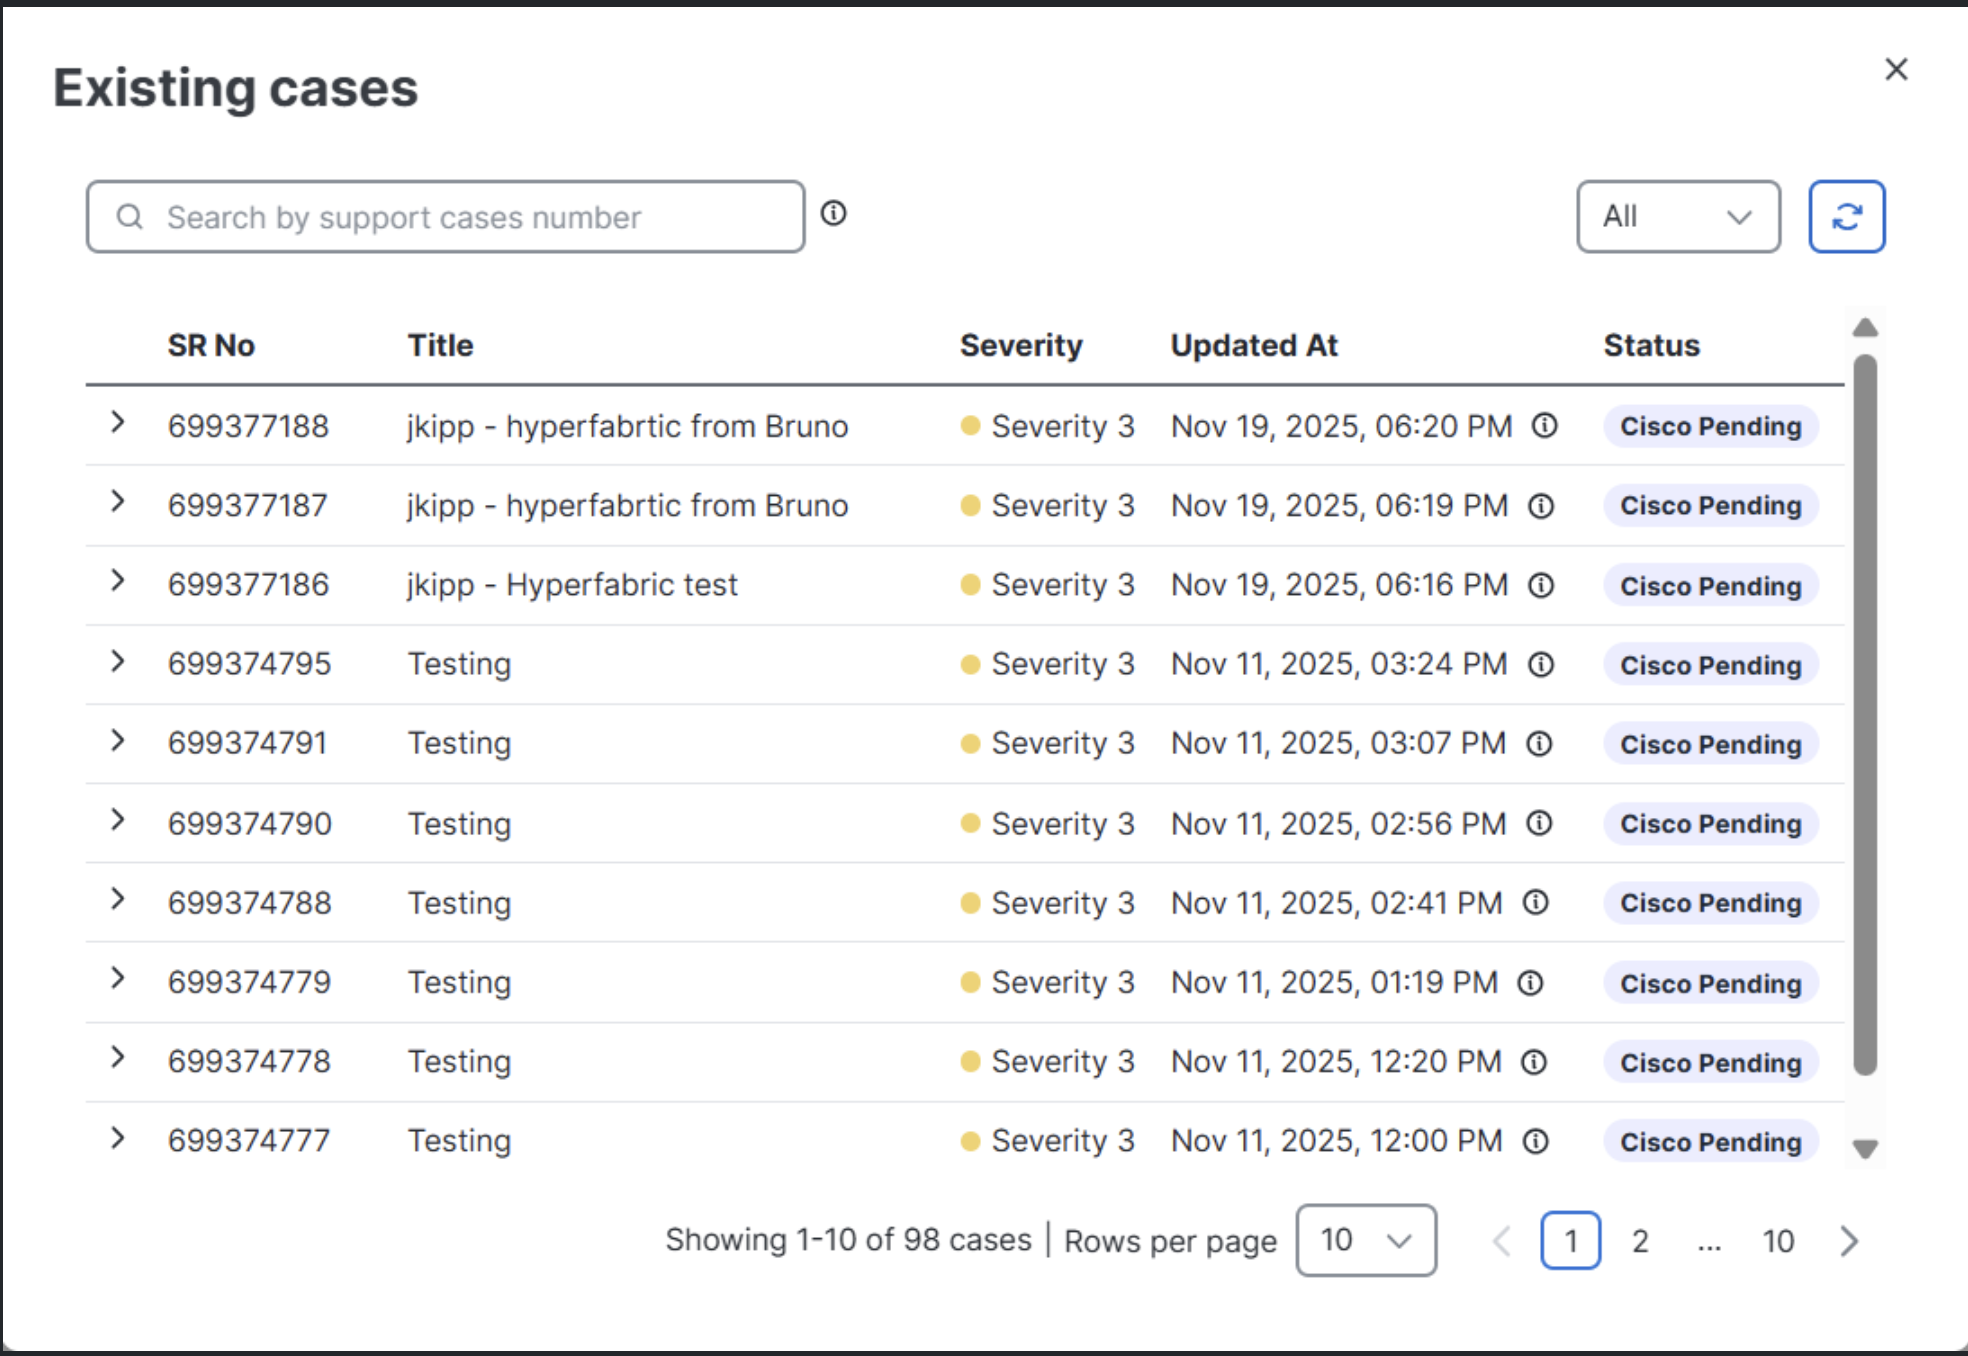The height and width of the screenshot is (1356, 1968).
Task: Click info icon next to 06:20 PM timestamp
Action: [1545, 426]
